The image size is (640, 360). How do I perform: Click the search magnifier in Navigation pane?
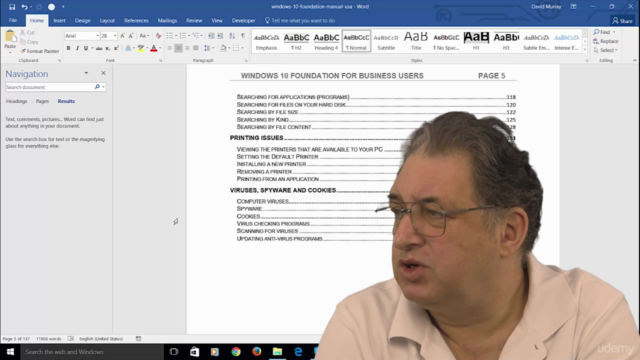point(97,87)
